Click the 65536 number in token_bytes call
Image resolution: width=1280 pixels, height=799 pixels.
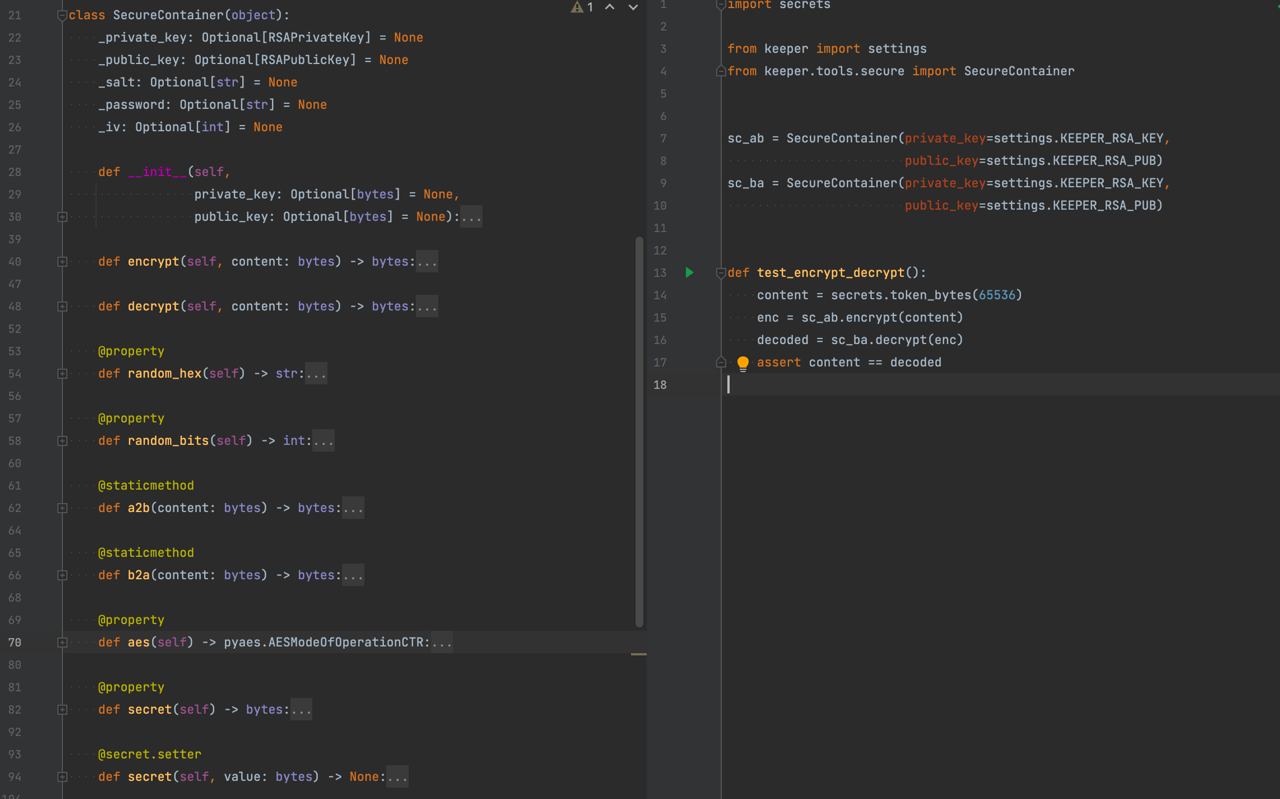[996, 295]
